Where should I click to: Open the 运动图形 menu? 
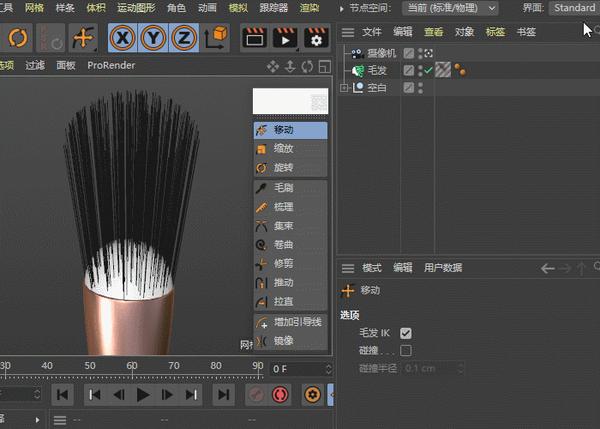pyautogui.click(x=135, y=8)
